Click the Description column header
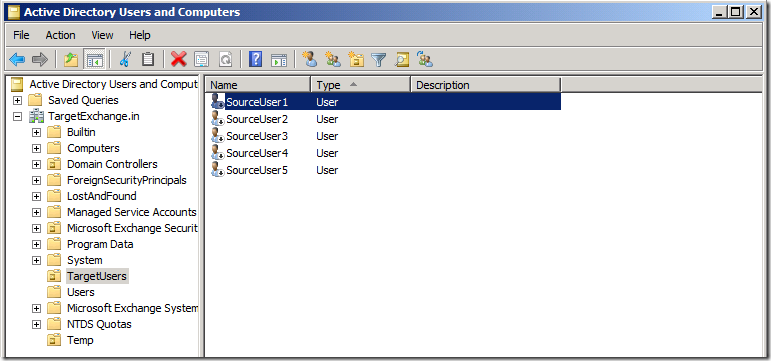This screenshot has height=361, width=771. tap(486, 85)
